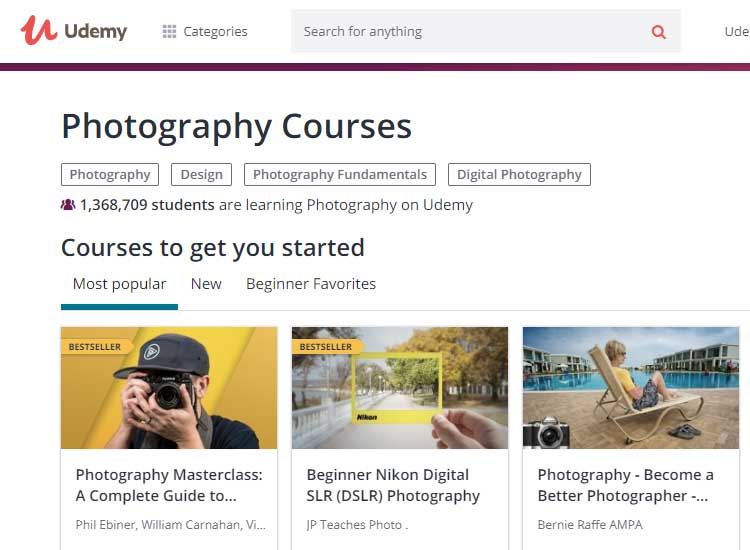Click the students group icon

click(68, 205)
